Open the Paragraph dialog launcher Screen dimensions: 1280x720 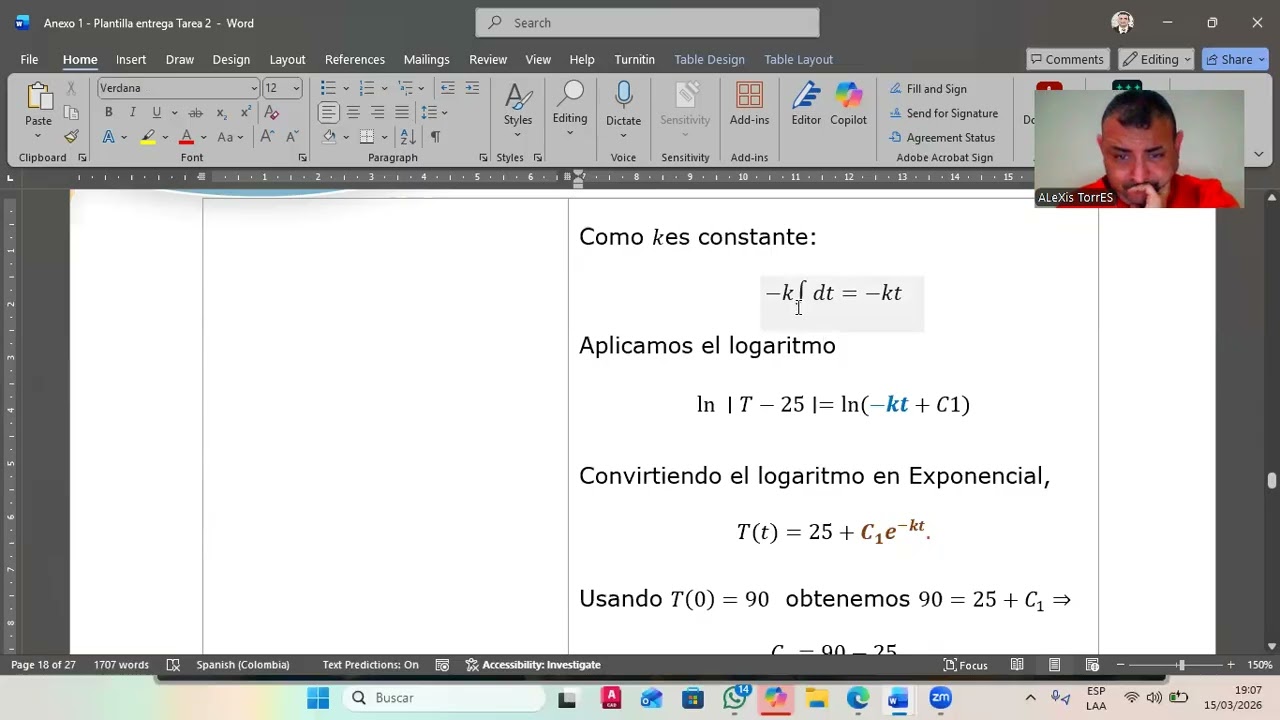pyautogui.click(x=483, y=158)
